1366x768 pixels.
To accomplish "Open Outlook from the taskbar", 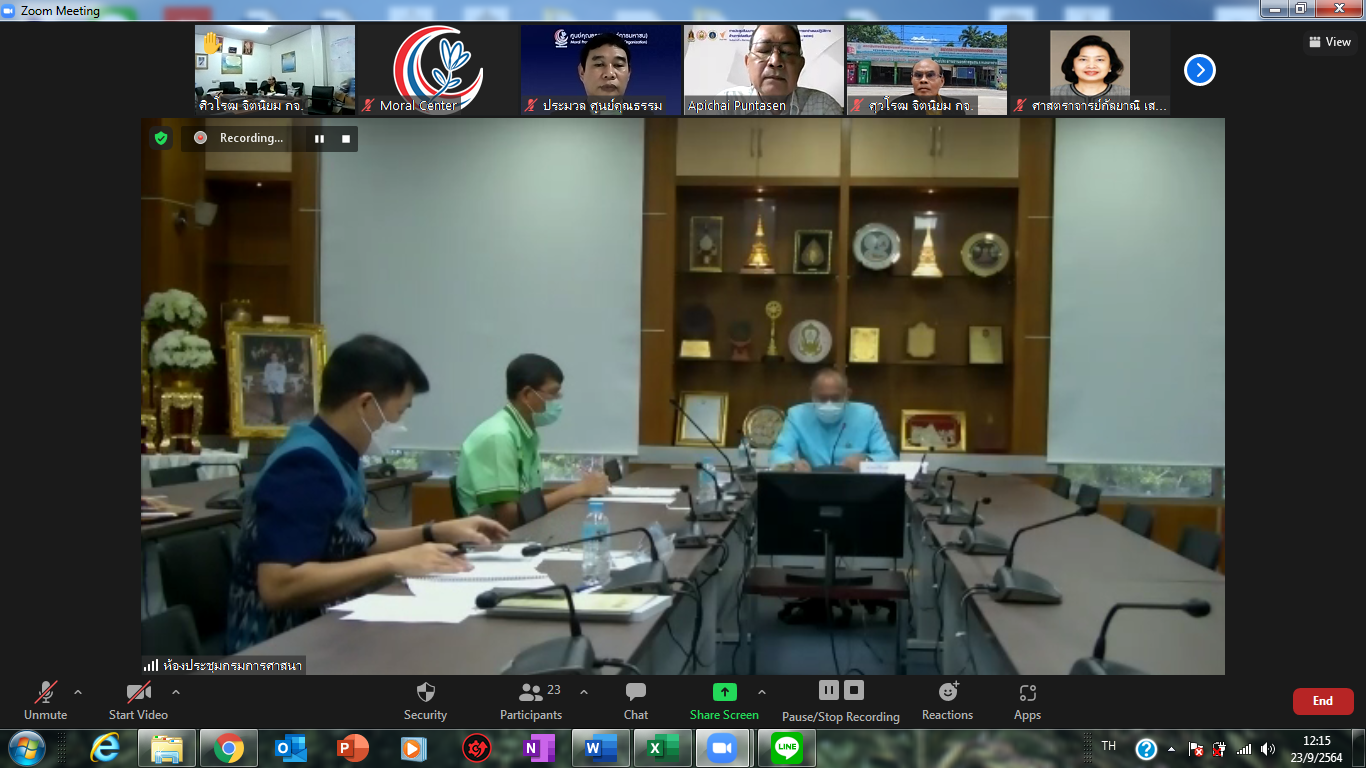I will 290,748.
